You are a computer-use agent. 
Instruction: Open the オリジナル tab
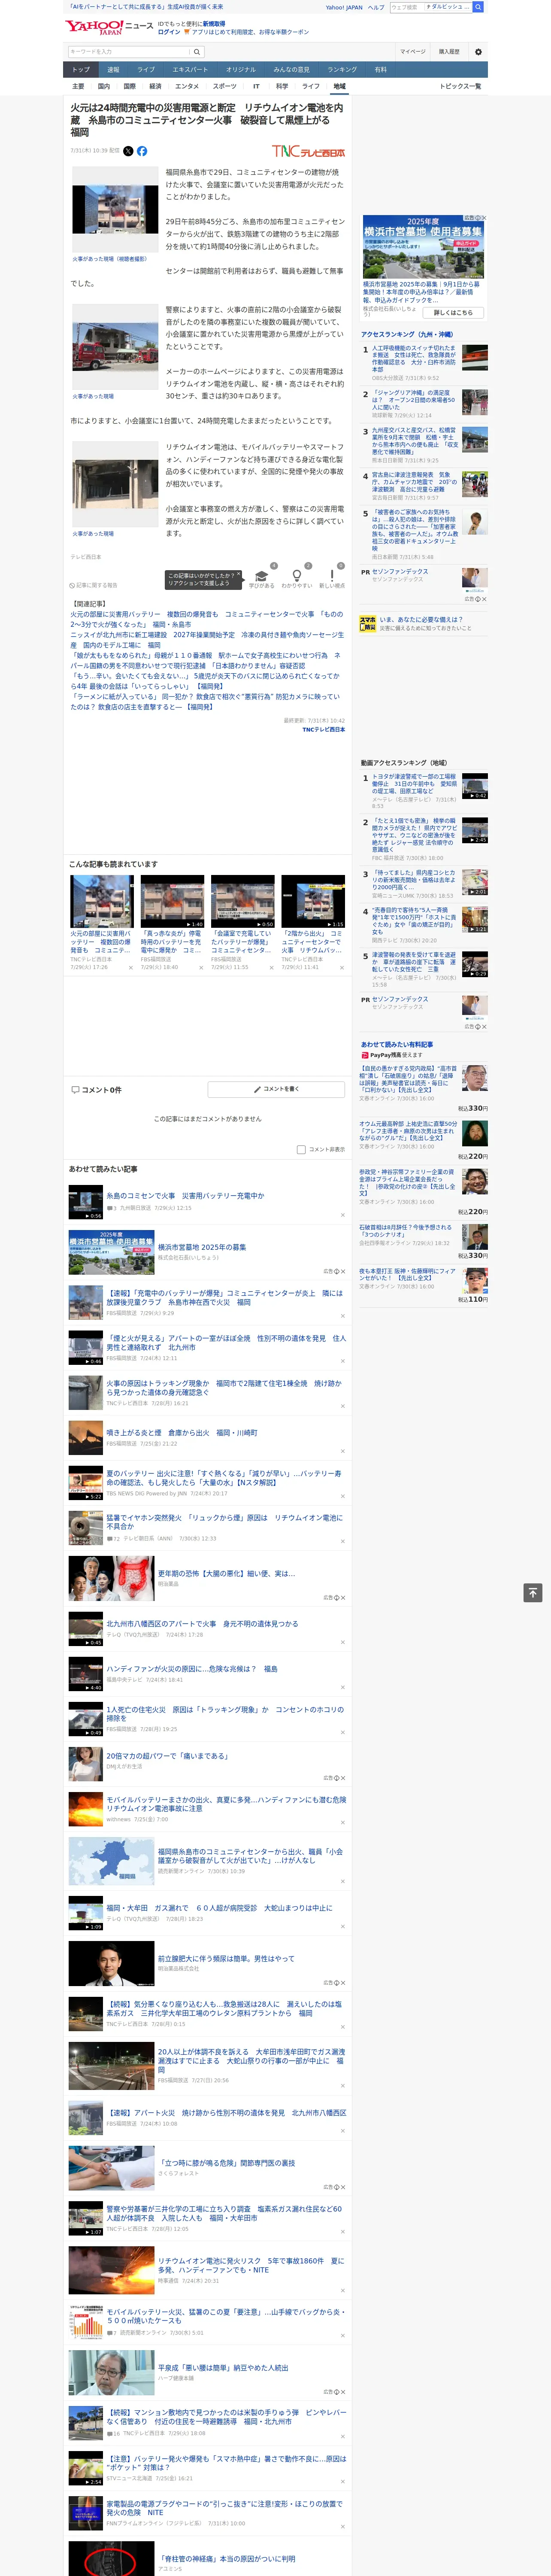241,70
